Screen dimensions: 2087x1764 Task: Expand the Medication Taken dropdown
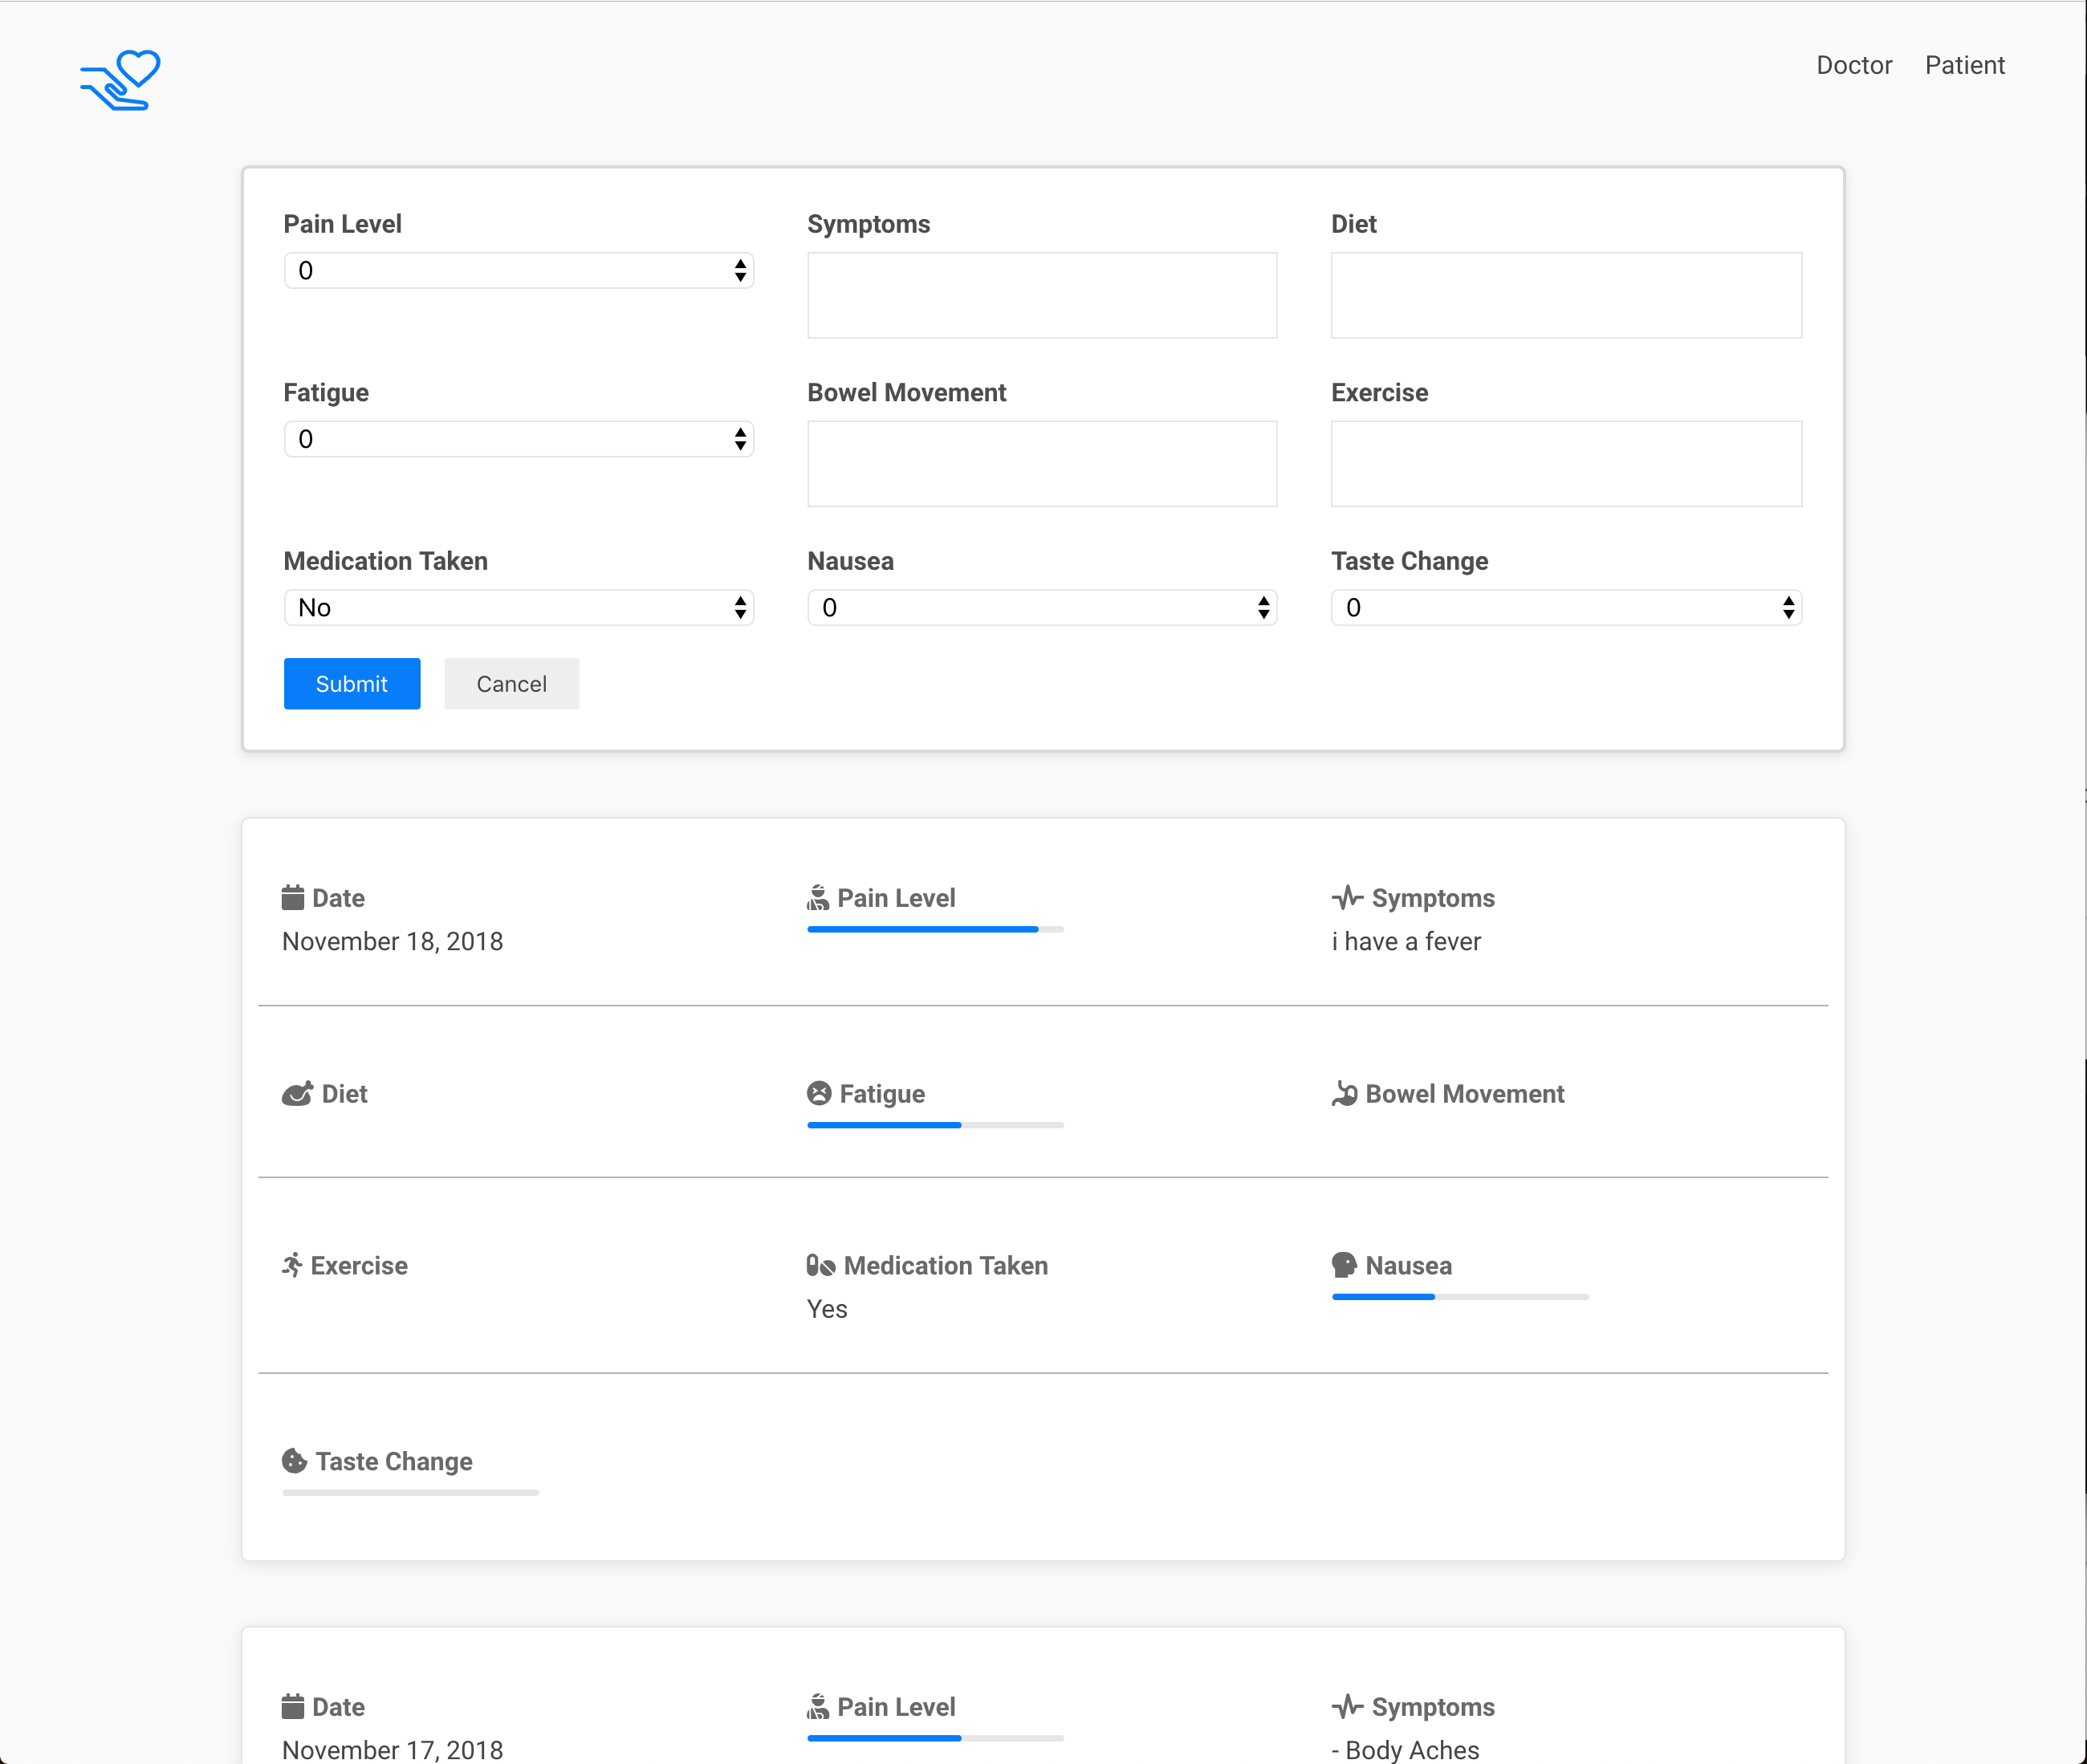click(518, 608)
